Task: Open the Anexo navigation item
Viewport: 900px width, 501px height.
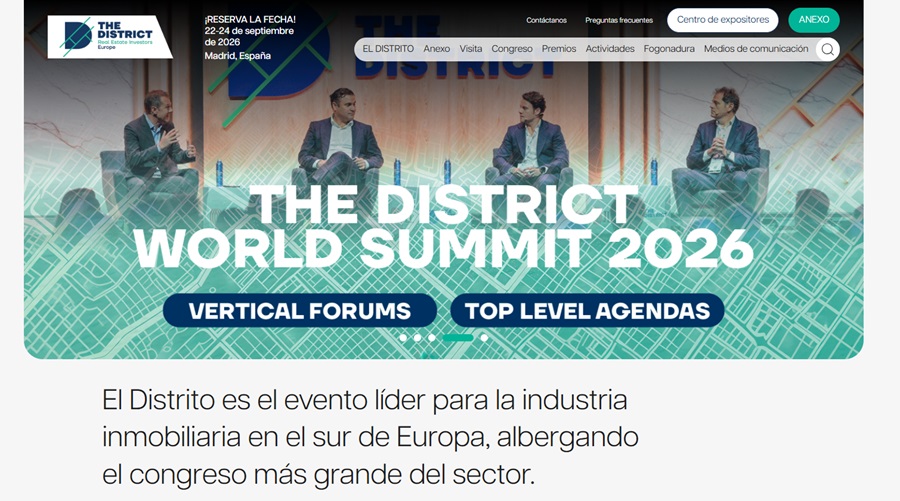Action: (x=436, y=49)
